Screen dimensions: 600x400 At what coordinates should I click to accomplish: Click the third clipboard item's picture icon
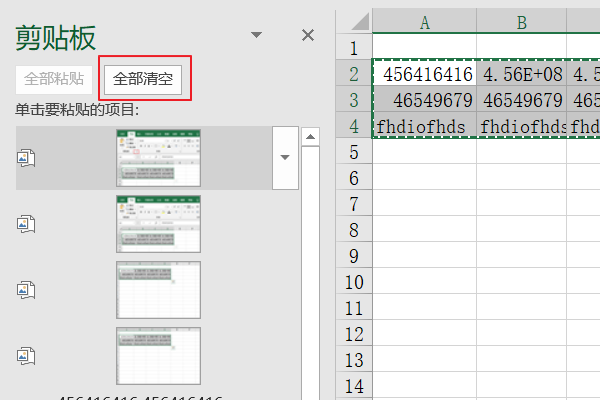click(x=26, y=290)
